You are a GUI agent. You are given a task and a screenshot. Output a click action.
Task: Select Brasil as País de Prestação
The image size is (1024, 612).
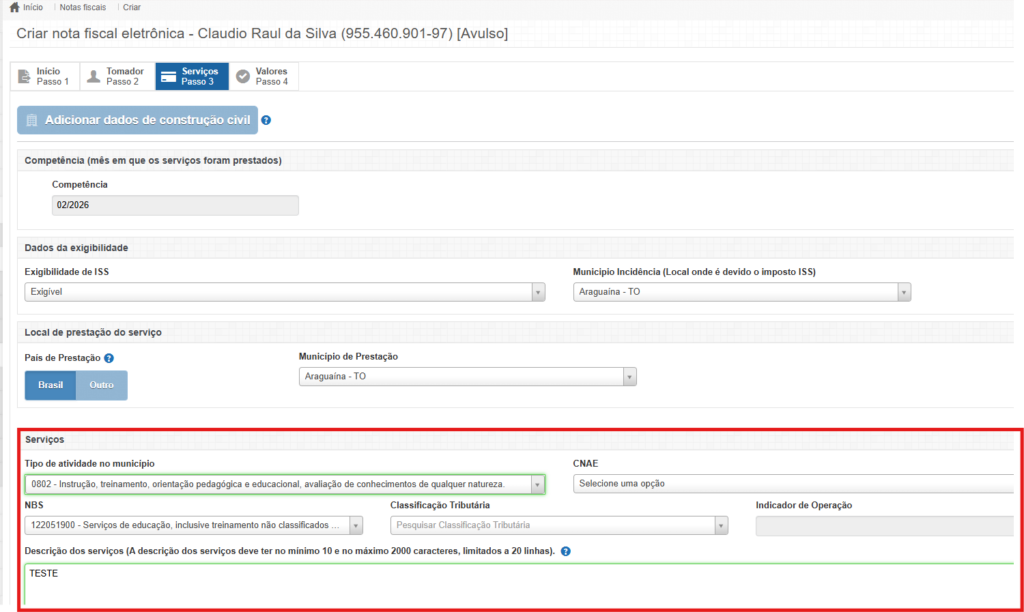tap(50, 385)
